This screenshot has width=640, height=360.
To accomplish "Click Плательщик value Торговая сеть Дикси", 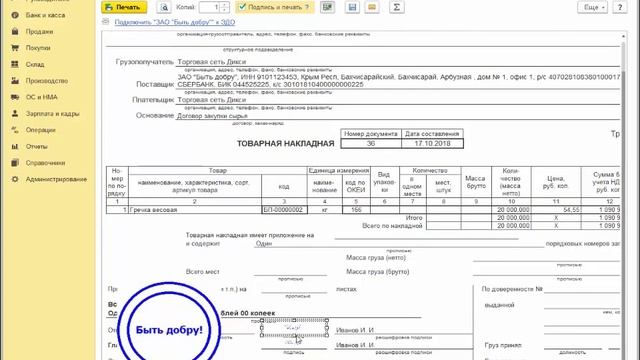I will (211, 100).
